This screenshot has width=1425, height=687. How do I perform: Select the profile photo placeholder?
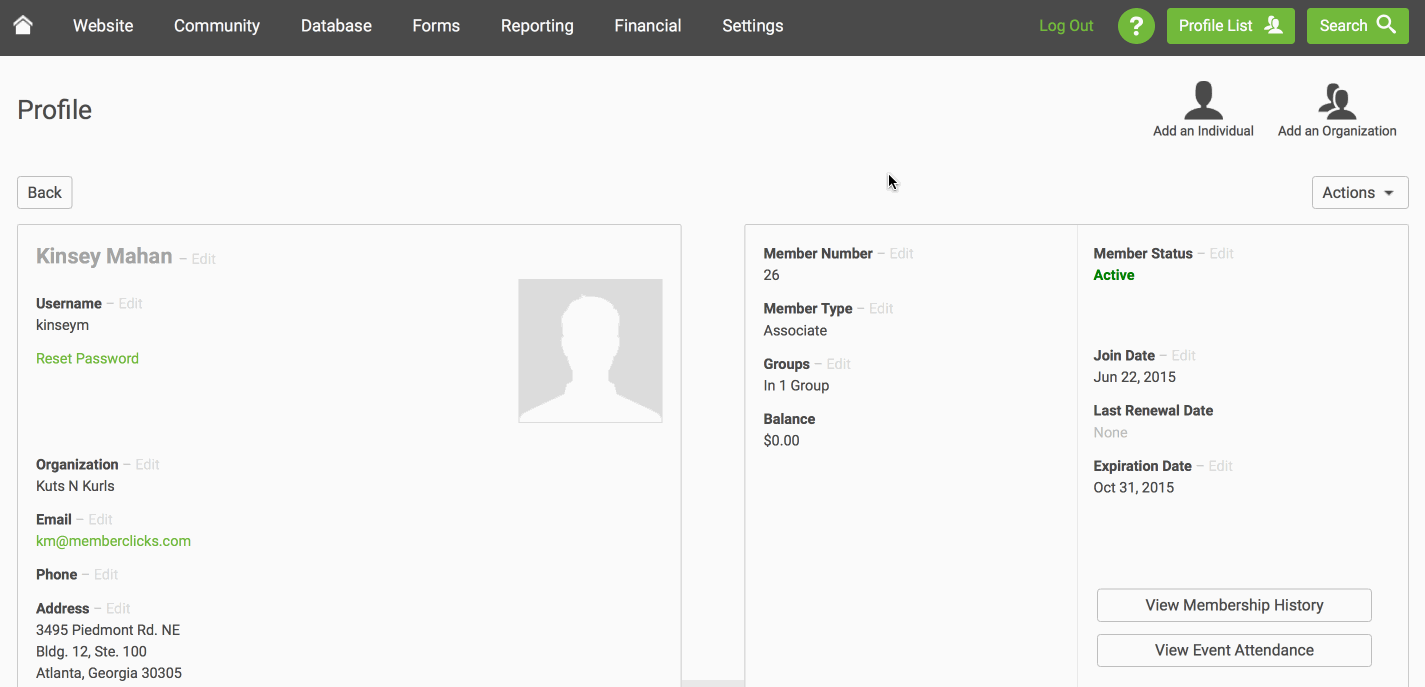590,351
